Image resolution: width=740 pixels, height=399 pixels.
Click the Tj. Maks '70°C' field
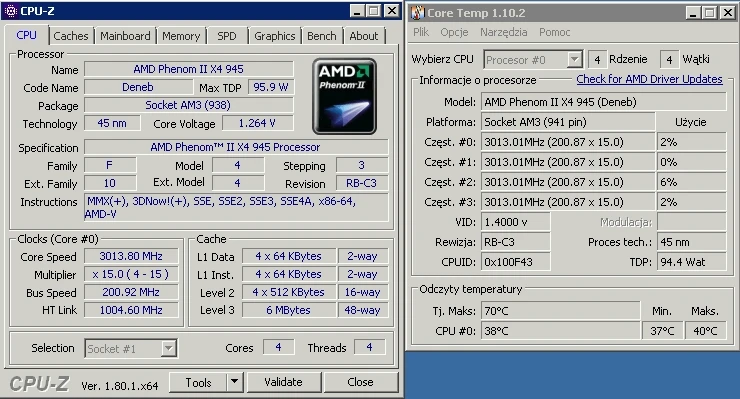tap(561, 311)
